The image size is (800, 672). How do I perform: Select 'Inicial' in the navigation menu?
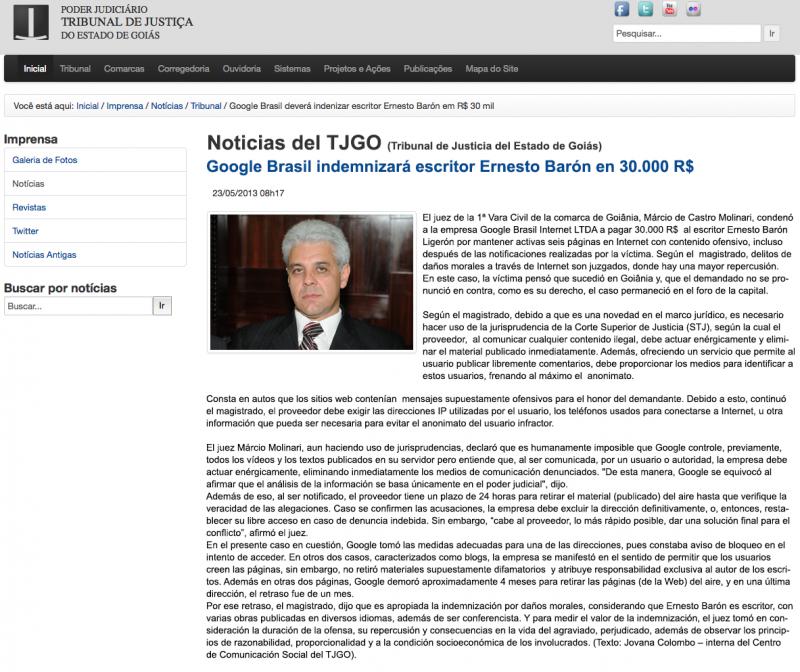(x=33, y=68)
